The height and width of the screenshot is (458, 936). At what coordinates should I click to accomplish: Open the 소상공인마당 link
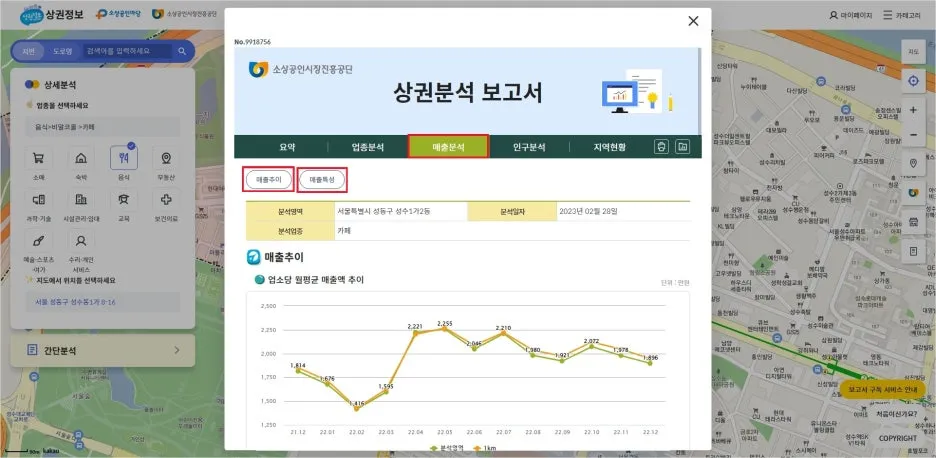118,13
